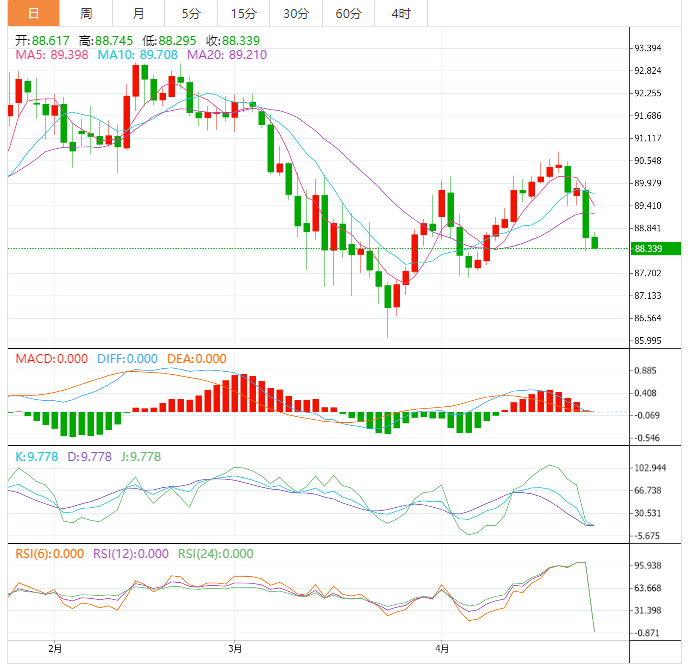Switch to the weekly 周 tab
Screen dimensions: 689x671
[86, 13]
